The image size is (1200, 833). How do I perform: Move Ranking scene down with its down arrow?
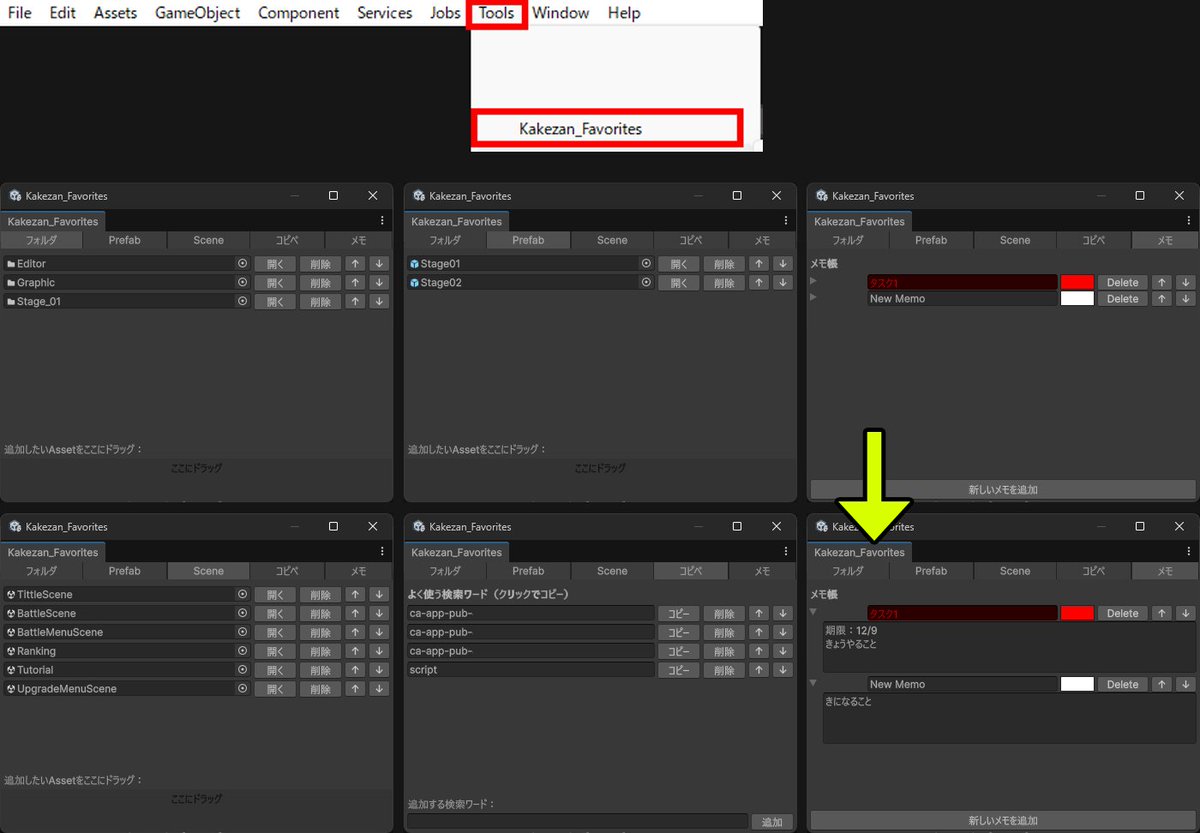tap(379, 651)
